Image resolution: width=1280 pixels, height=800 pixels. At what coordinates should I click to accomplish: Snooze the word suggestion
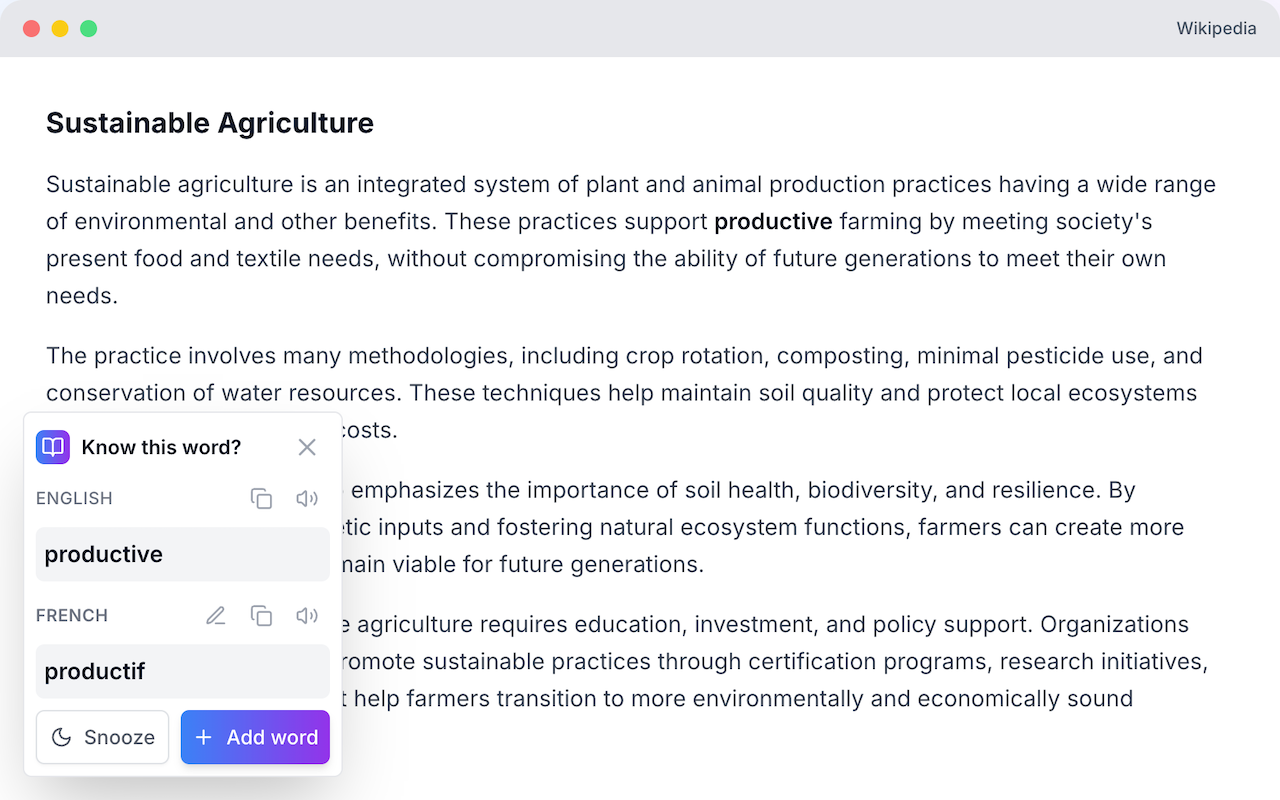coord(103,737)
